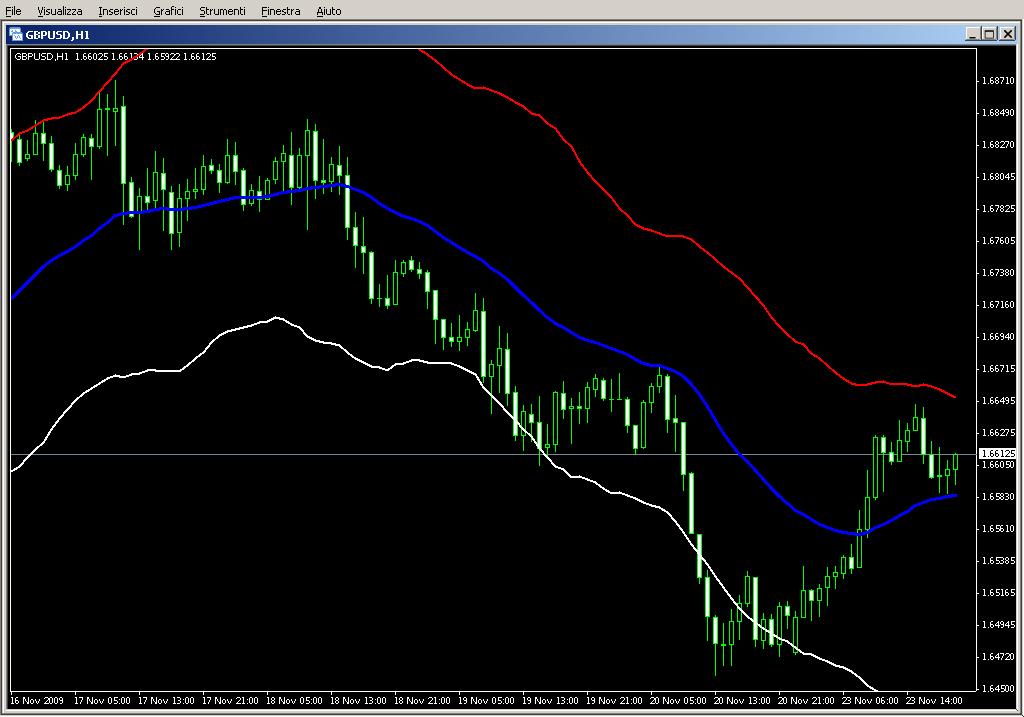The height and width of the screenshot is (717, 1024).
Task: Click the GBPUSD,H1 title bar text
Action: [x=57, y=35]
